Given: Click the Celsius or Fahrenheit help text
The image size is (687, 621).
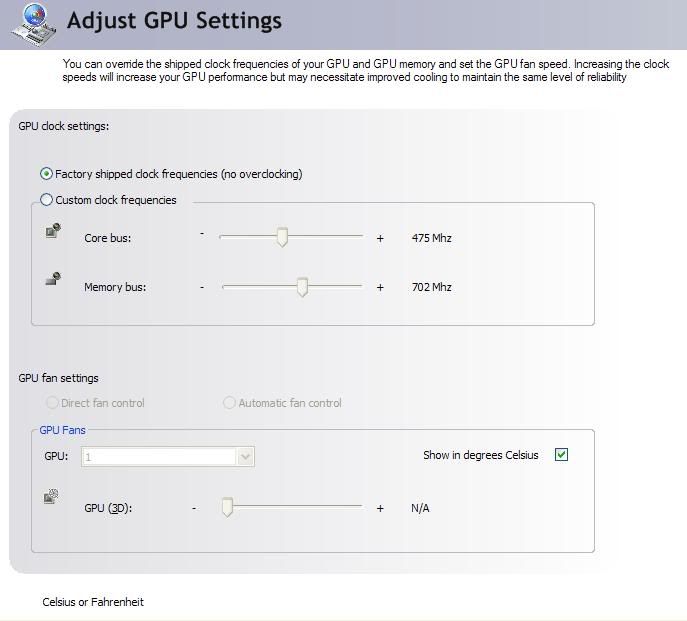Looking at the screenshot, I should click(93, 602).
